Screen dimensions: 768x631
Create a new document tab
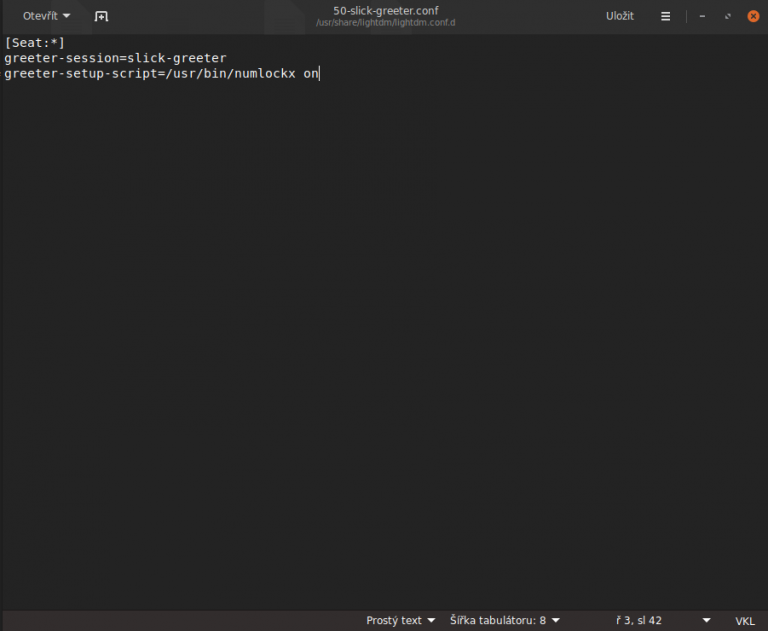[101, 16]
